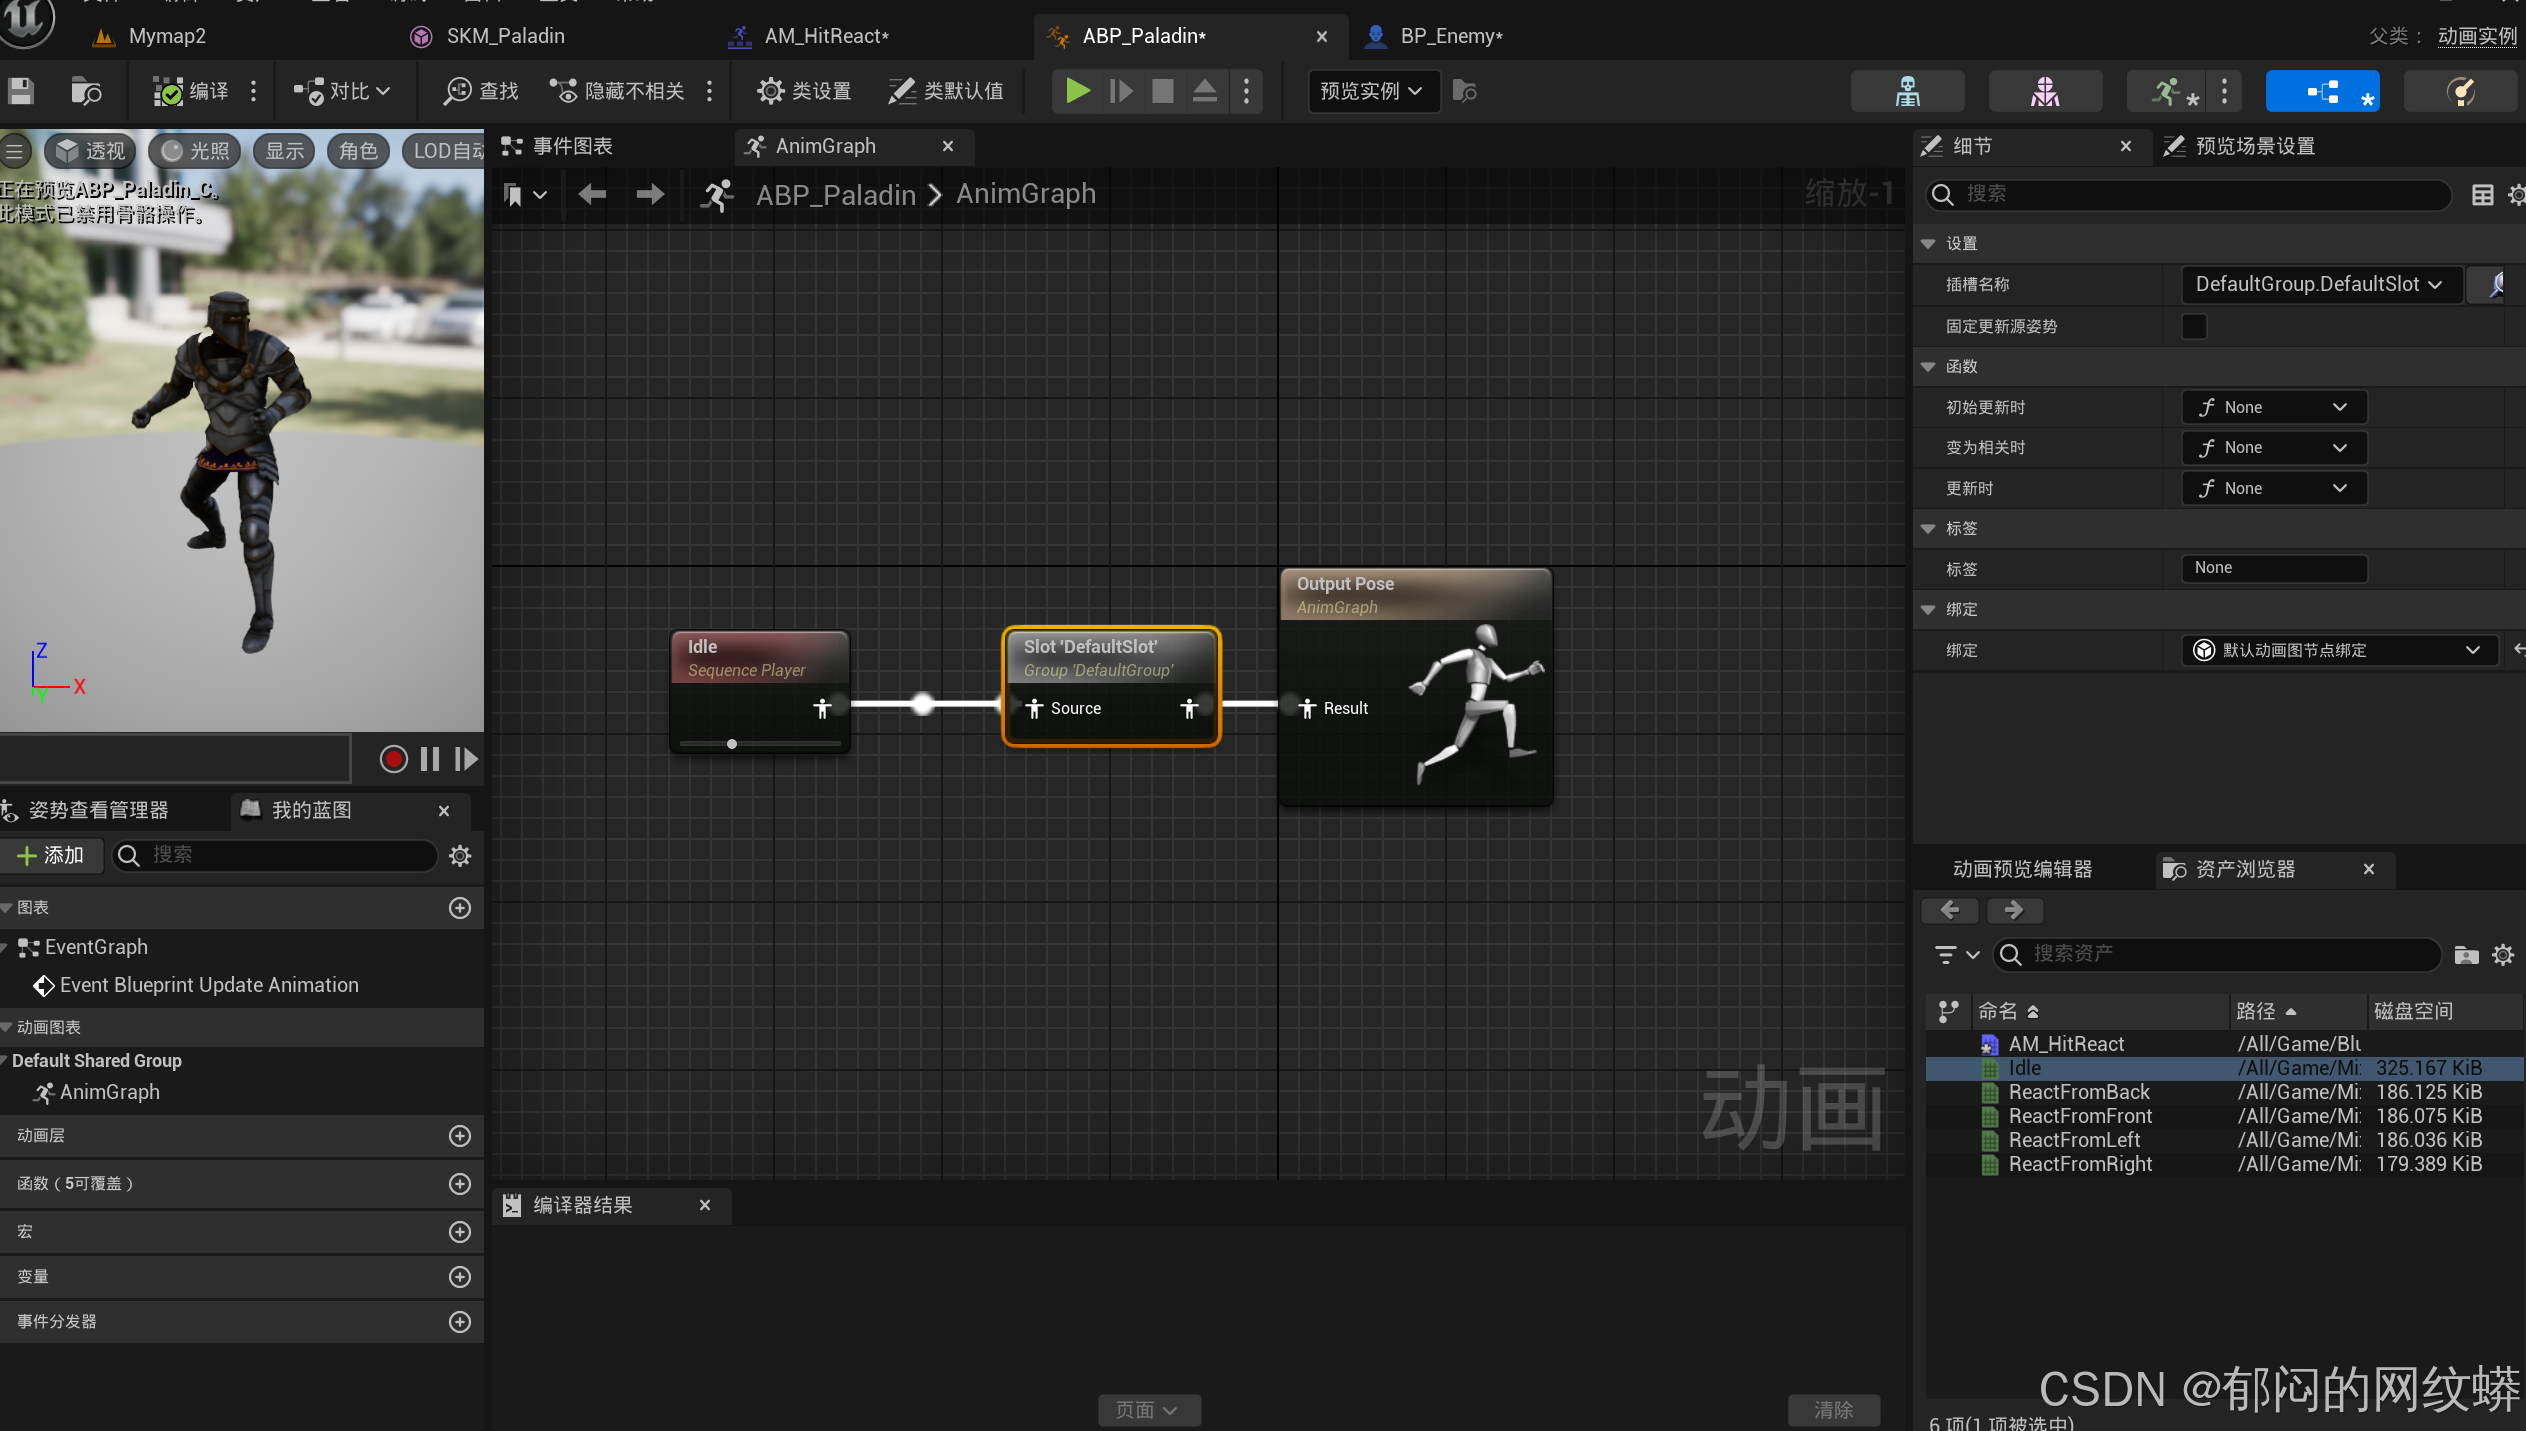Click the navigate back arrow in AnimGraph
The width and height of the screenshot is (2526, 1431).
click(592, 194)
